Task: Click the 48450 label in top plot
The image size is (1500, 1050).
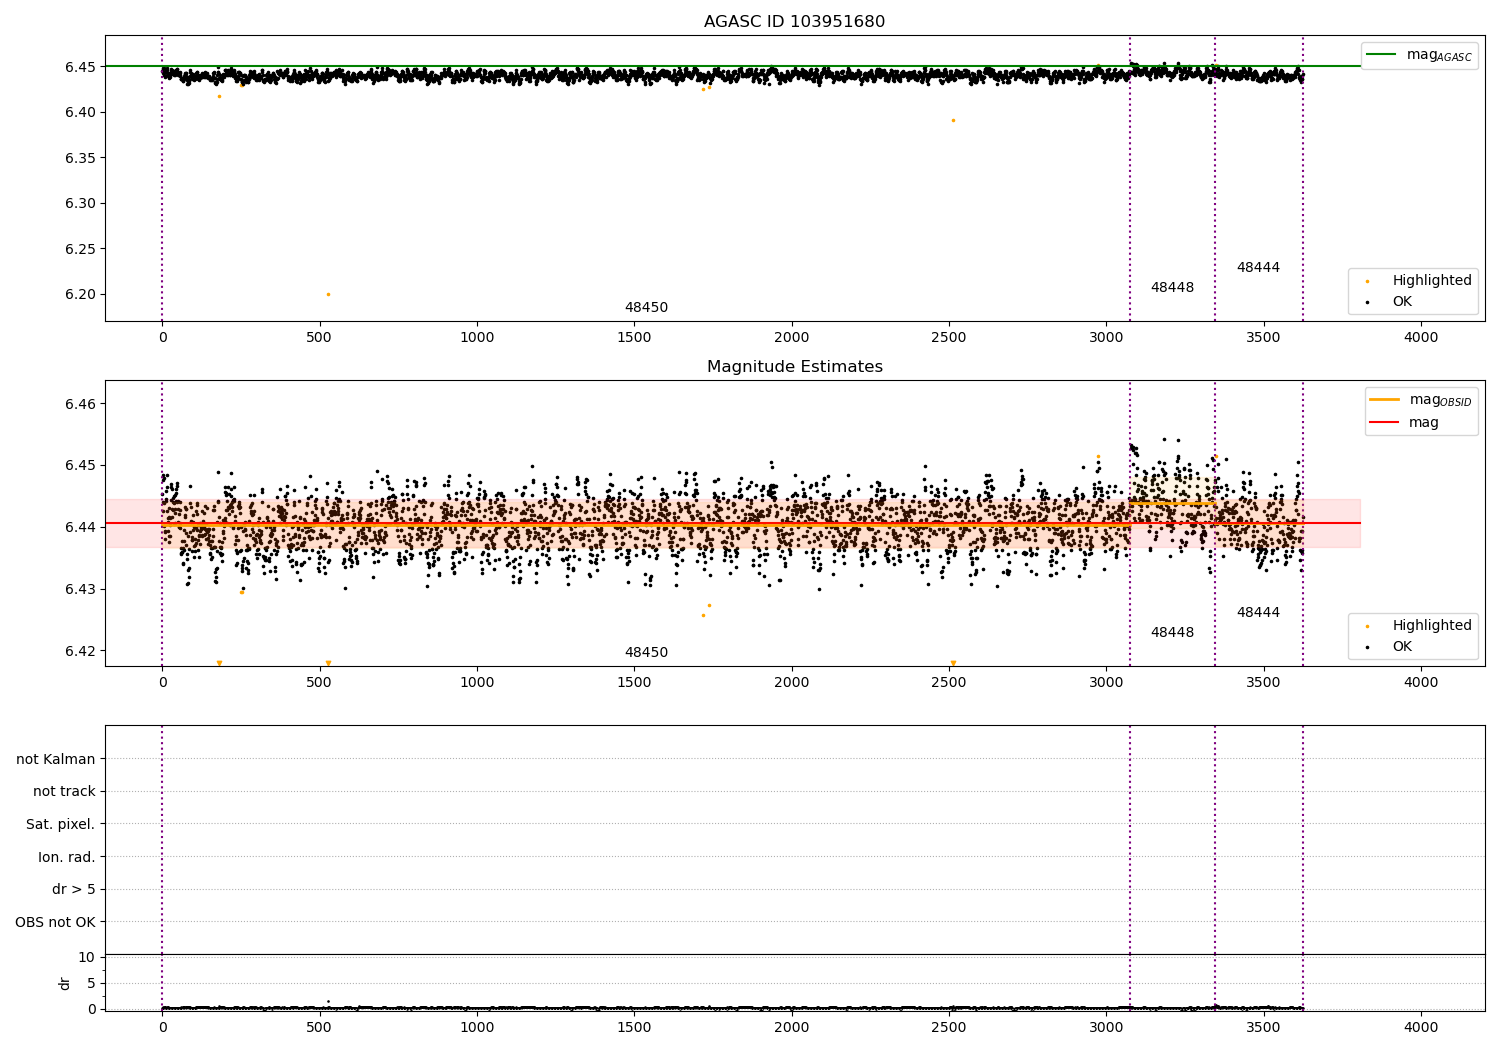Action: (x=646, y=308)
